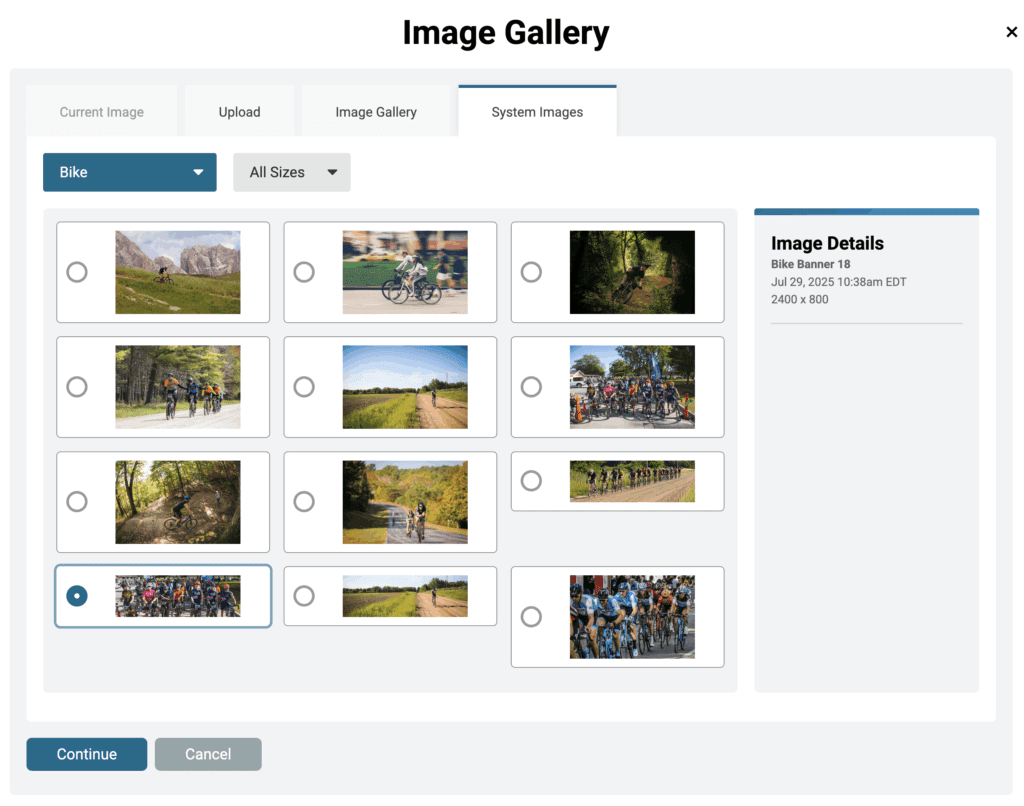Select radio for blue sky dirt road image
The width and height of the screenshot is (1024, 806).
click(x=304, y=387)
